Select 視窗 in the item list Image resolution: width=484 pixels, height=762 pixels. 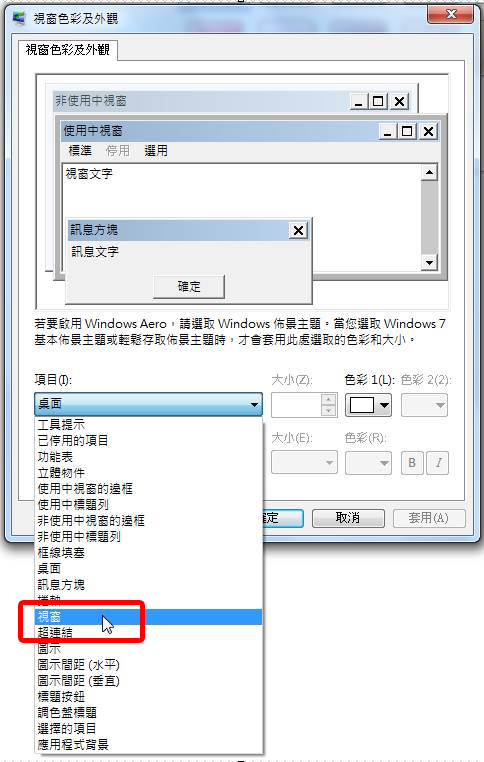pos(149,617)
